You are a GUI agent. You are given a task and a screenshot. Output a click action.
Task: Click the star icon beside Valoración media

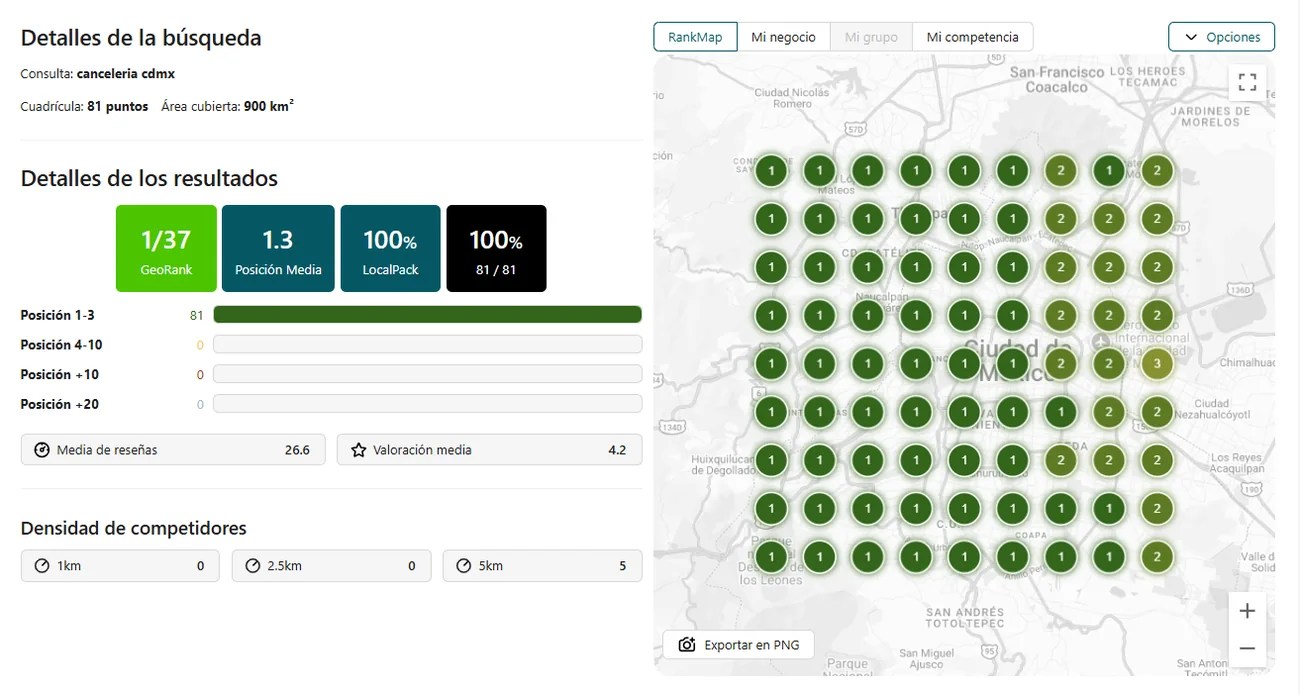point(358,450)
